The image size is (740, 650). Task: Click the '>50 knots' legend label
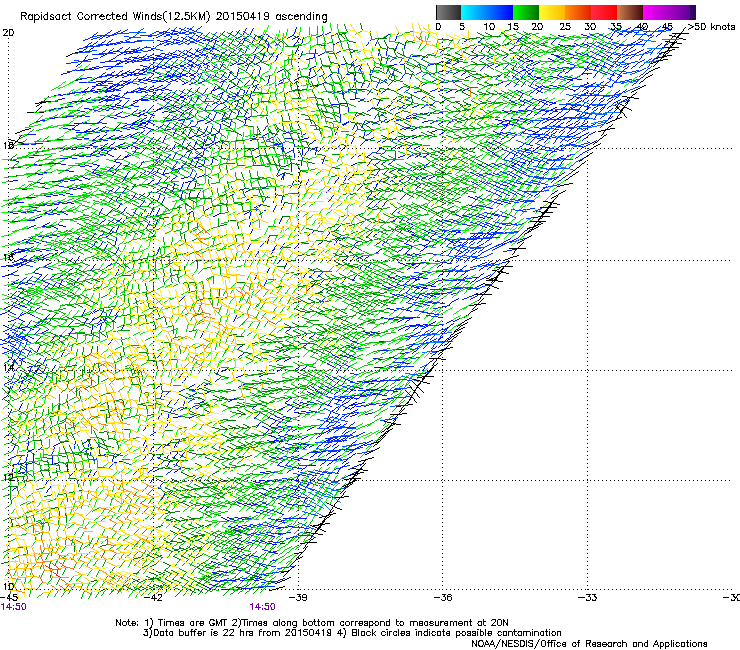712,27
